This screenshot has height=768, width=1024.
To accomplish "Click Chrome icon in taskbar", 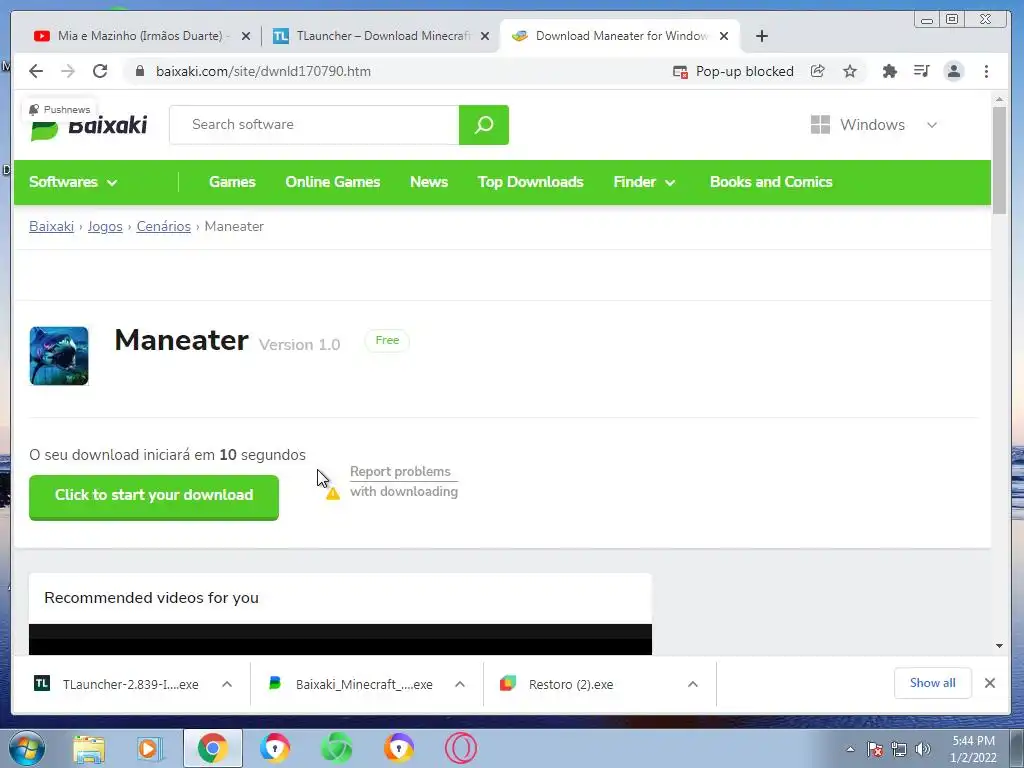I will 212,748.
